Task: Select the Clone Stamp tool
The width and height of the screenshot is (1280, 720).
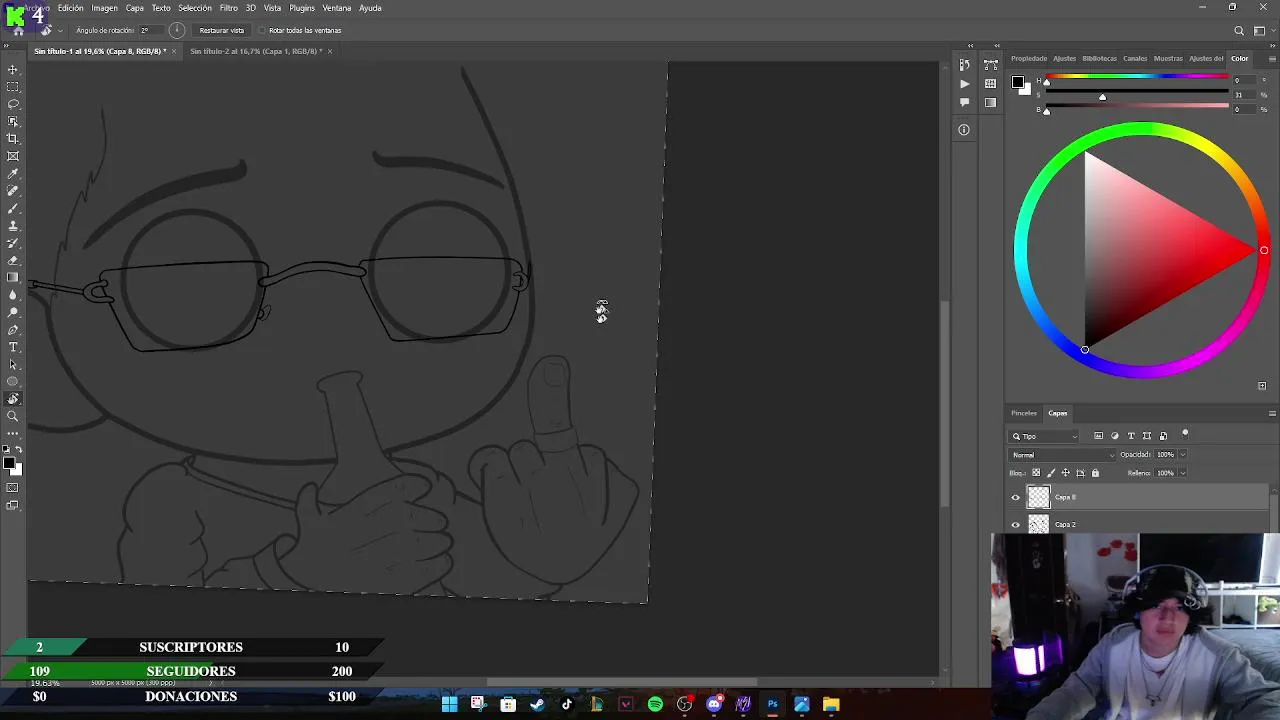Action: pos(13,226)
